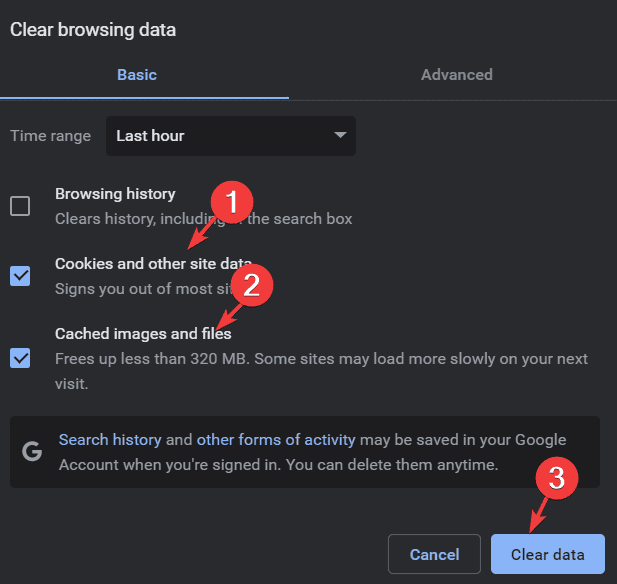Click the red number 2 annotation marker
The height and width of the screenshot is (584, 617).
pos(252,285)
